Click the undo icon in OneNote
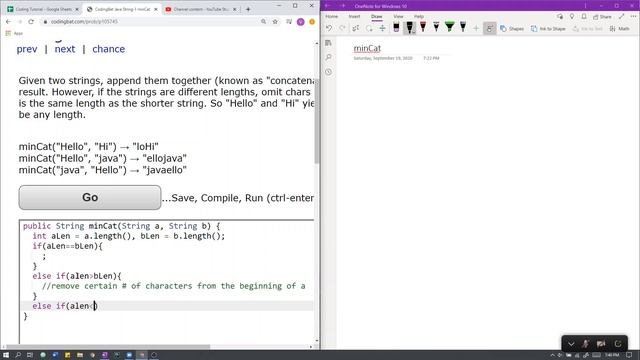The image size is (640, 360). click(x=329, y=28)
